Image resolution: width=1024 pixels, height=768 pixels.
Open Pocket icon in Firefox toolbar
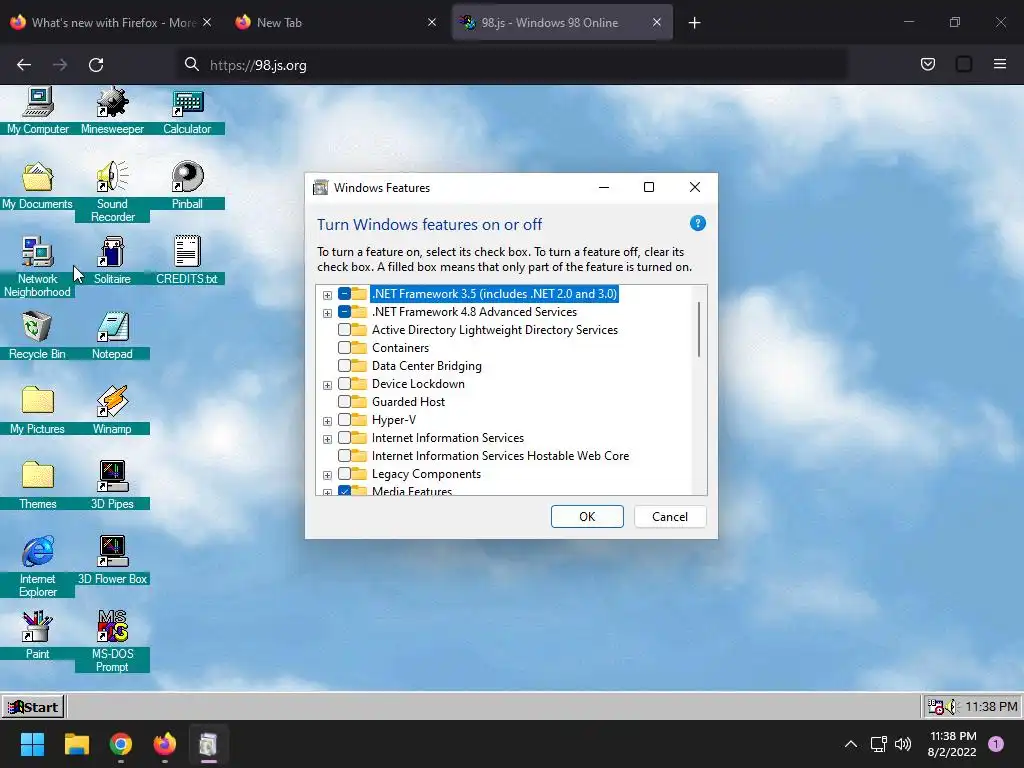pyautogui.click(x=928, y=64)
